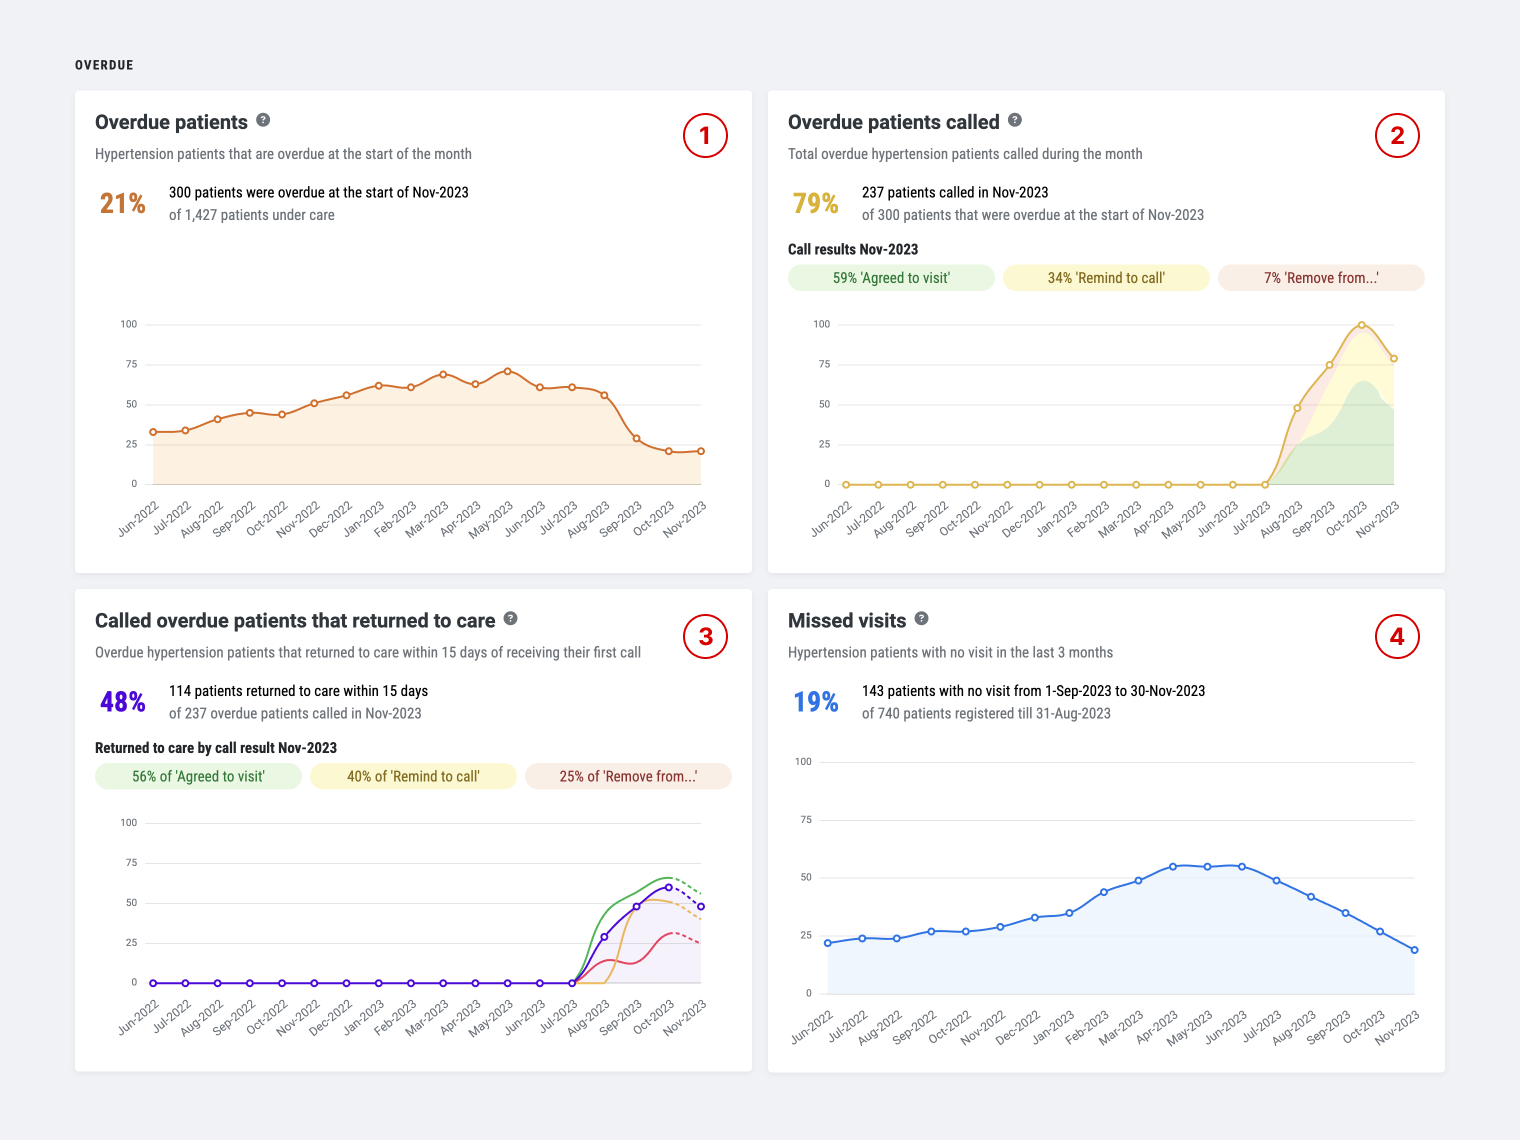
Task: Click Dec-2022 axis label on Missed visits chart
Action: pos(1018,1027)
